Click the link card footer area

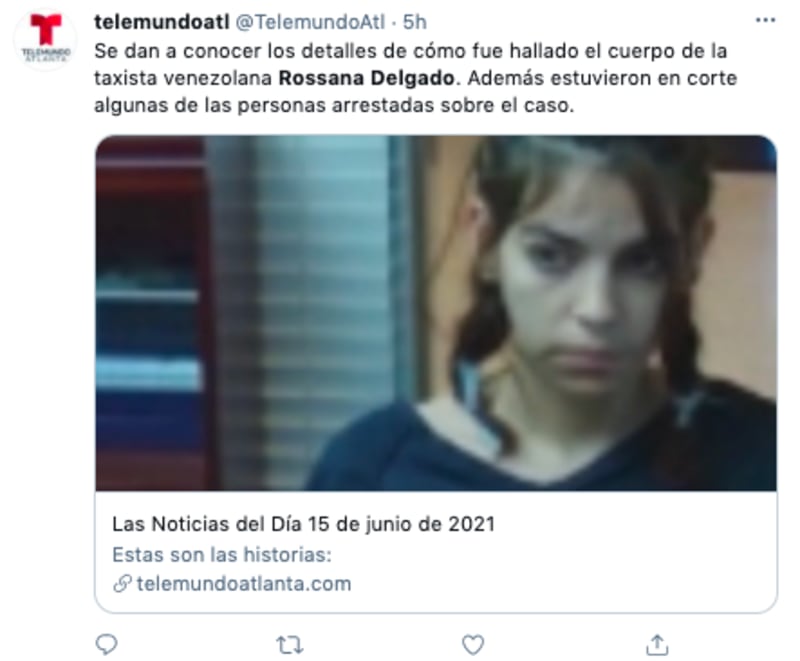(436, 552)
